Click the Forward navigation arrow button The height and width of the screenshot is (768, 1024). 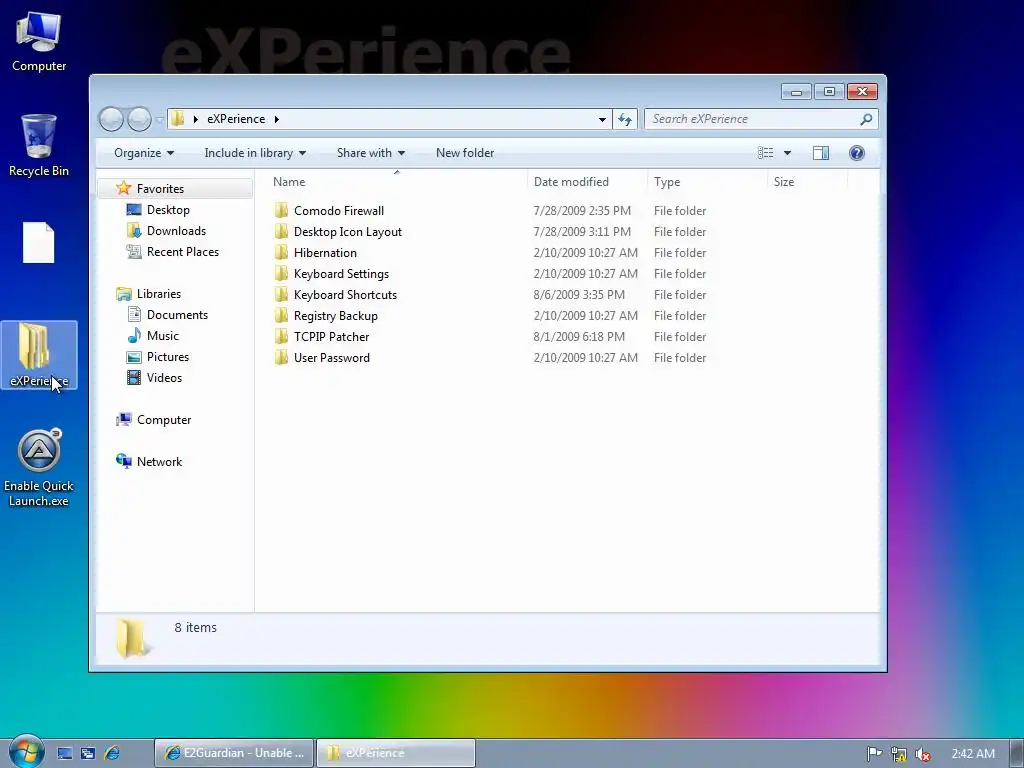pos(139,119)
